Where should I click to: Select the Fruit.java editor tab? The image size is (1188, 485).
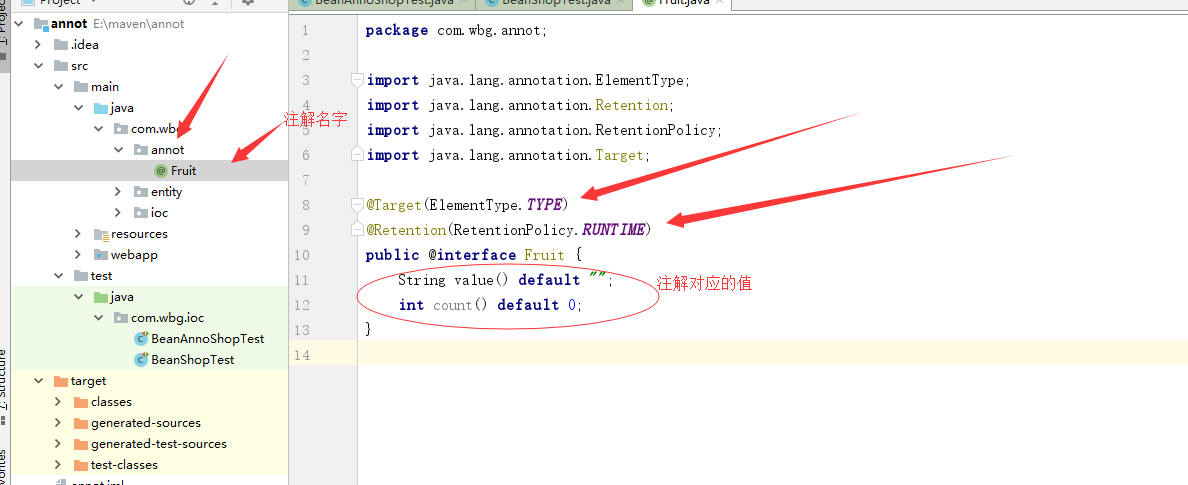coord(682,3)
